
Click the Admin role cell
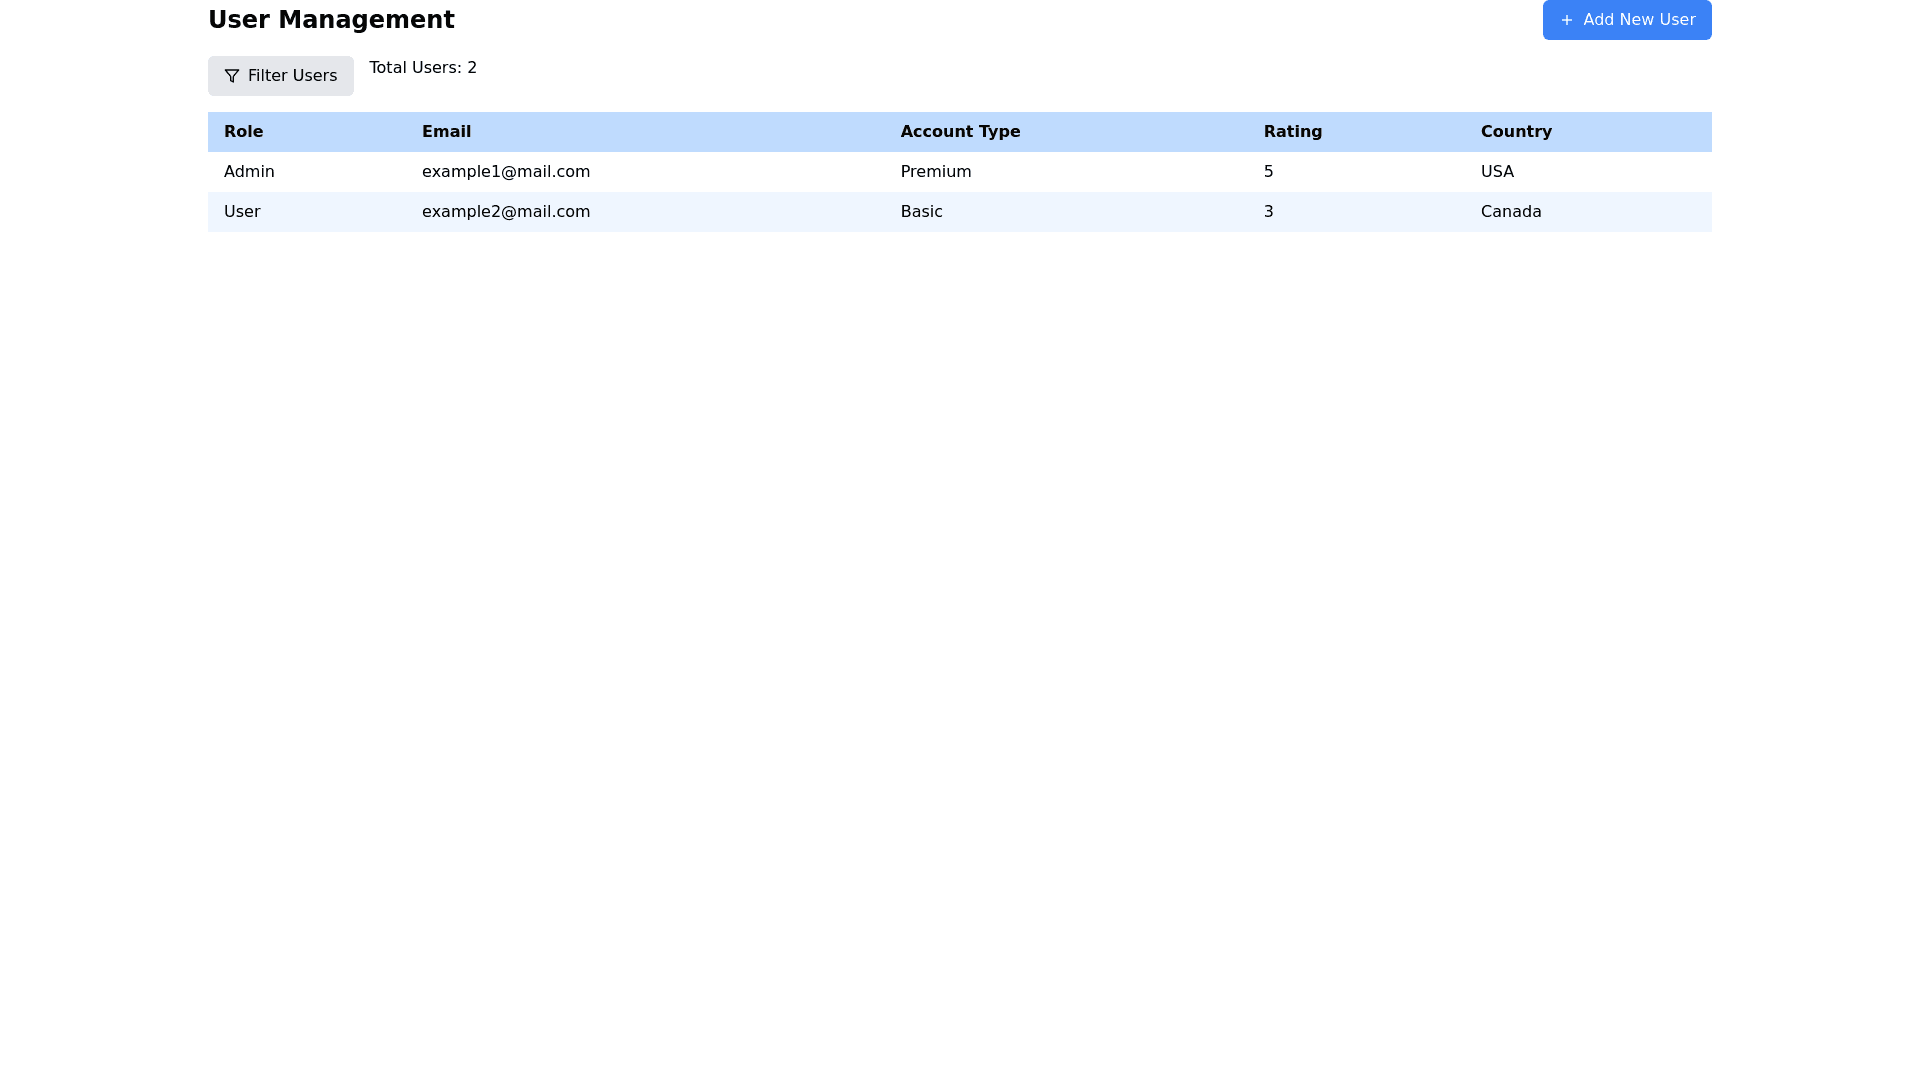[x=249, y=172]
